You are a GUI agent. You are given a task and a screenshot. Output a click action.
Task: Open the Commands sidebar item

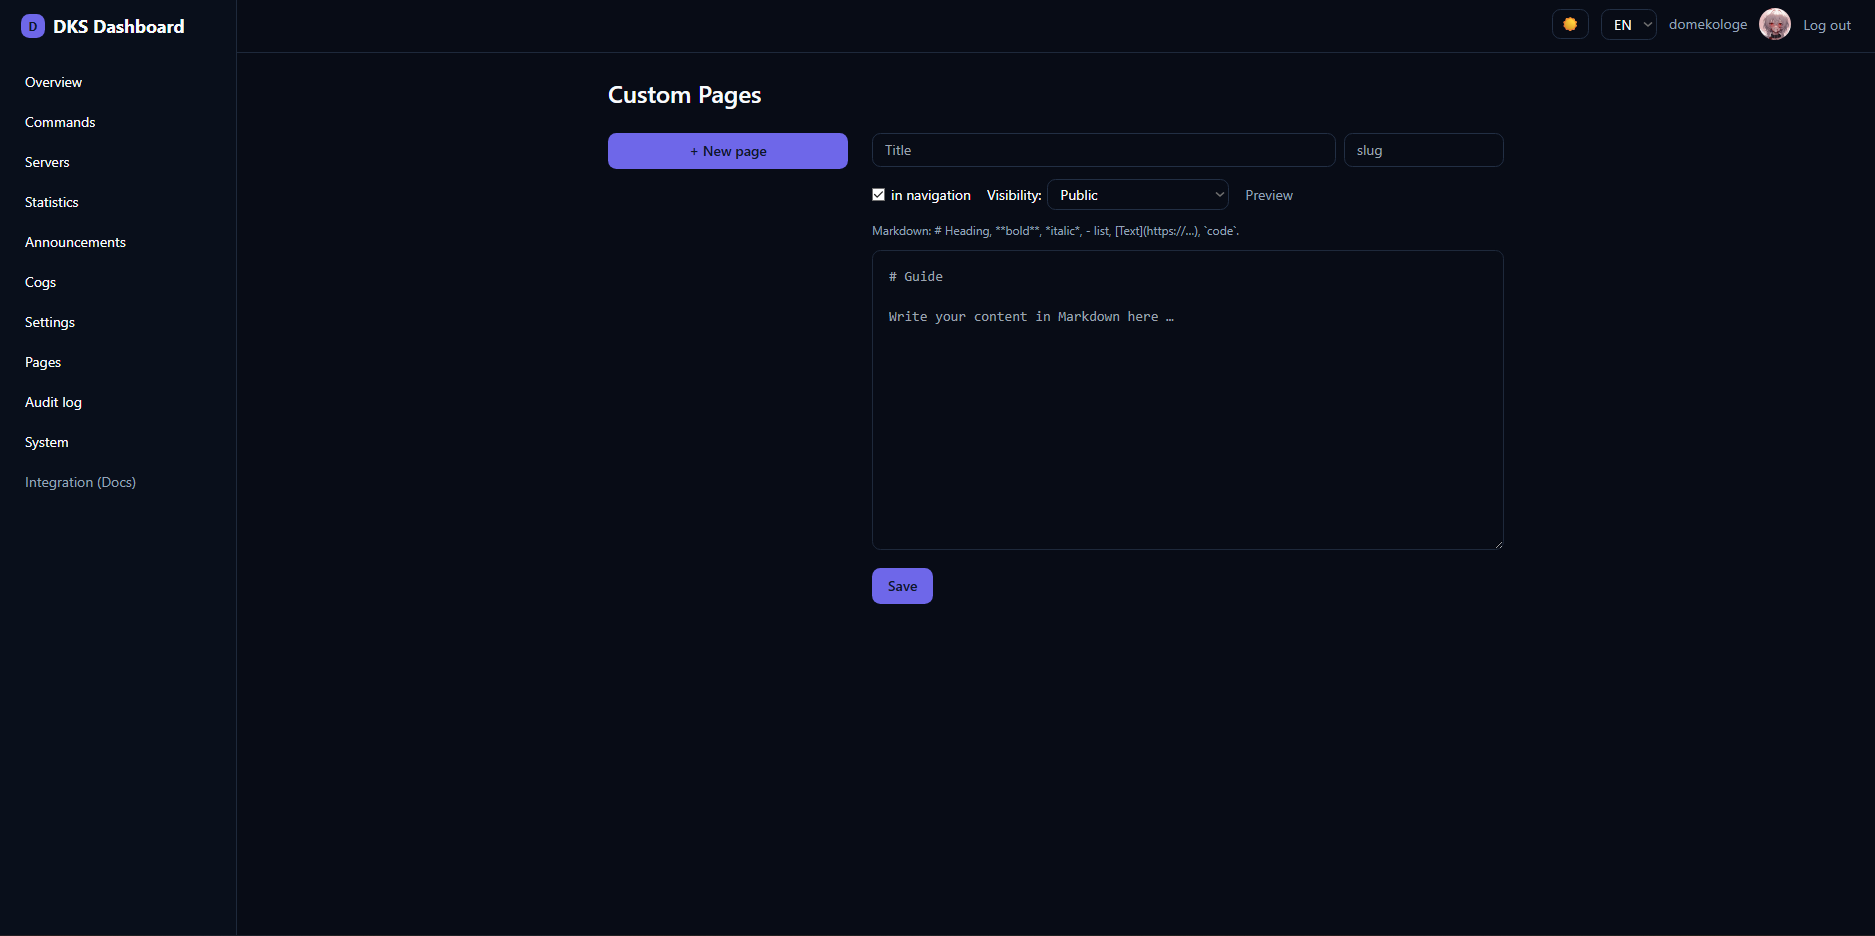[x=60, y=122]
